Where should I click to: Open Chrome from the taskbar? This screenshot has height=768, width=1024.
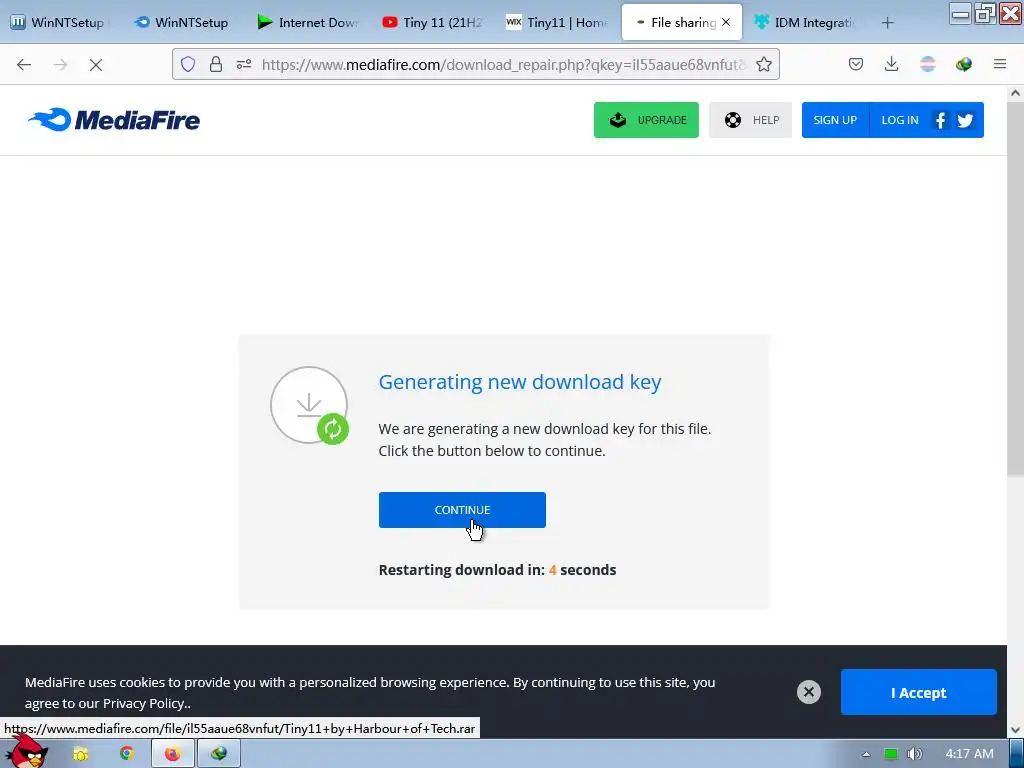point(127,754)
